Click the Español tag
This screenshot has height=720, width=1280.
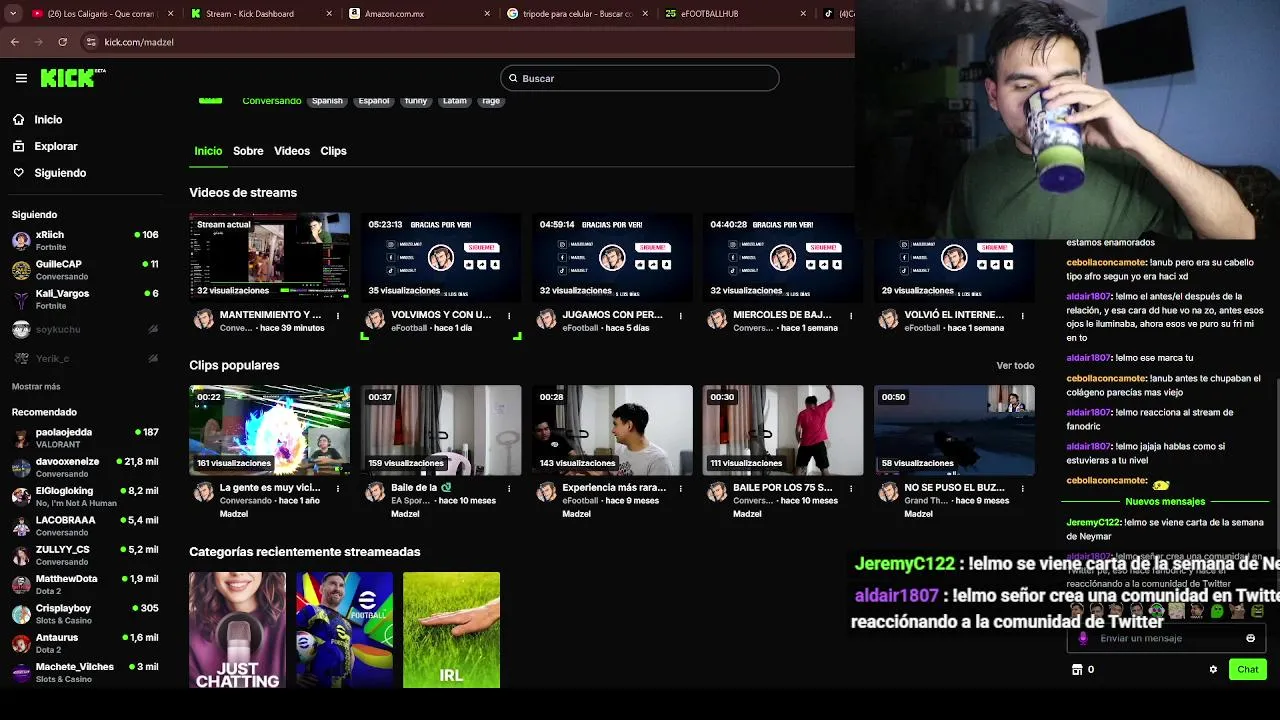coord(374,101)
